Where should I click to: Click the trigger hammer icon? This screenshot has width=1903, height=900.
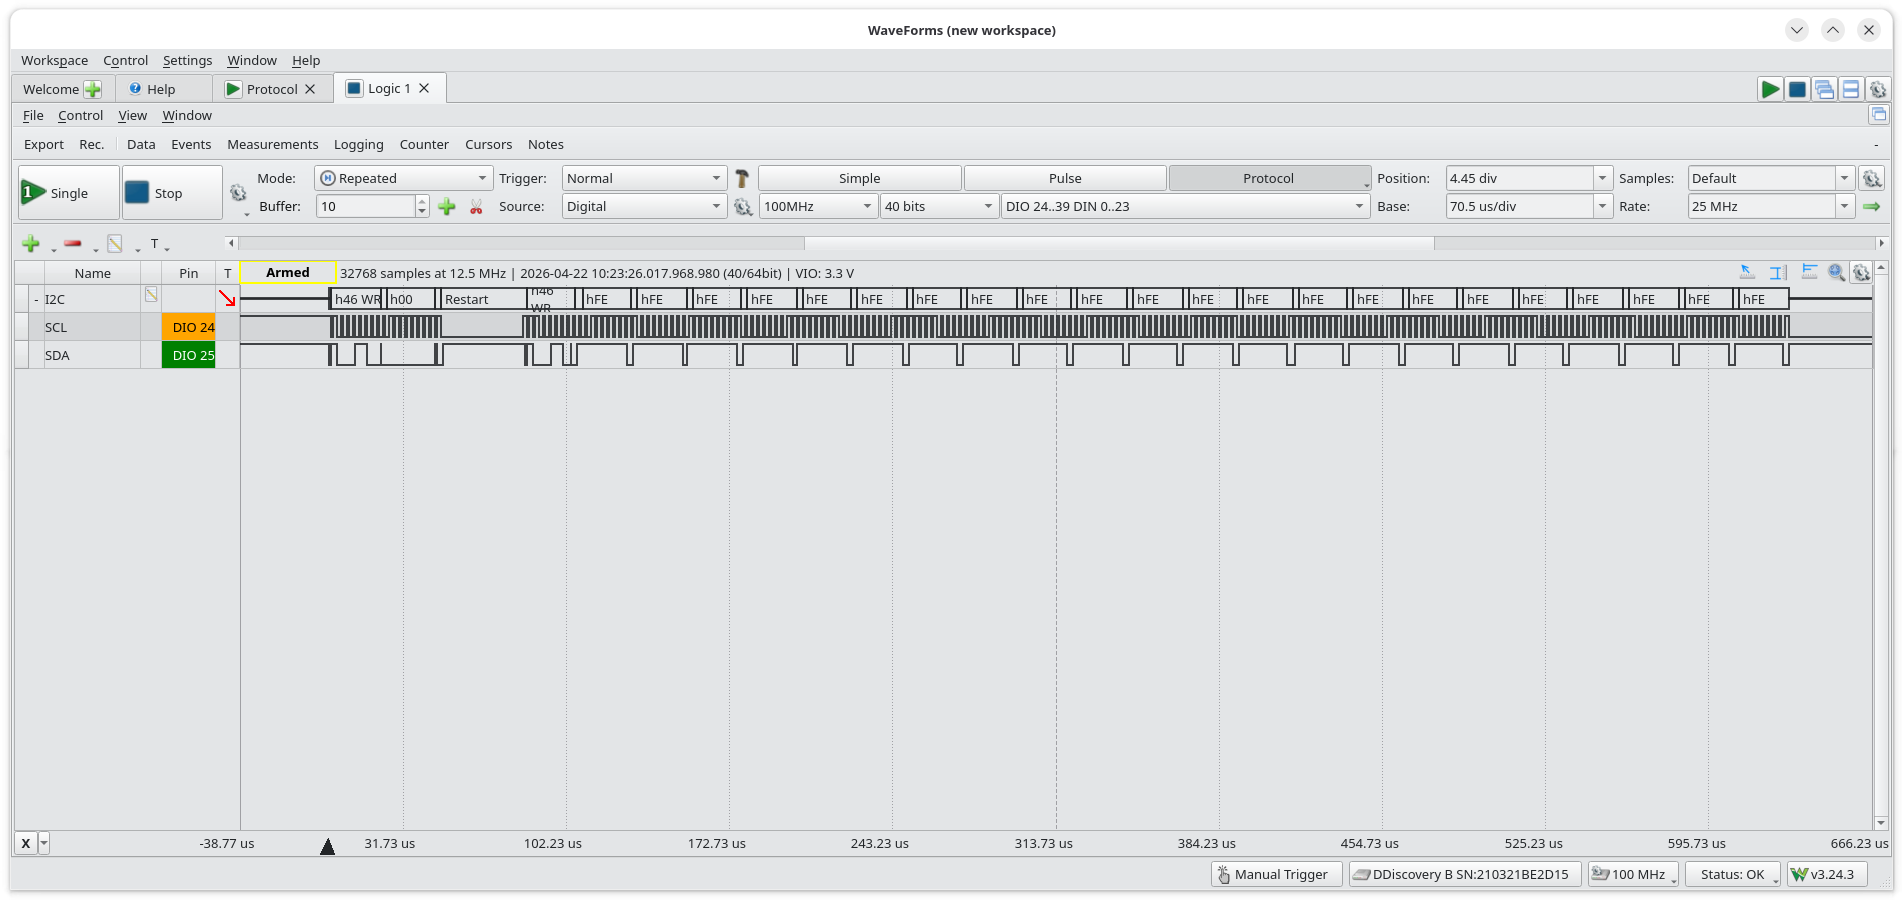[742, 178]
